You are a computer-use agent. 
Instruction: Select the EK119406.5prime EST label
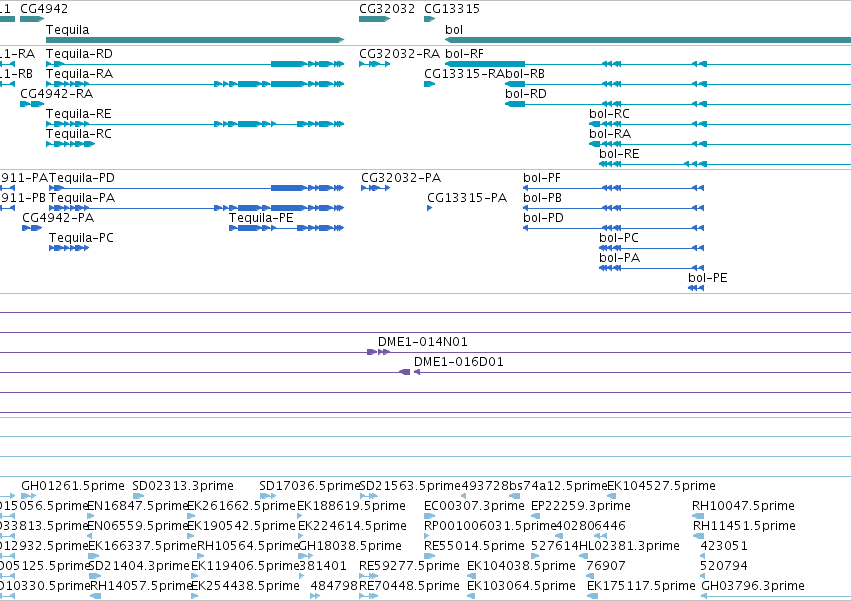pyautogui.click(x=245, y=566)
